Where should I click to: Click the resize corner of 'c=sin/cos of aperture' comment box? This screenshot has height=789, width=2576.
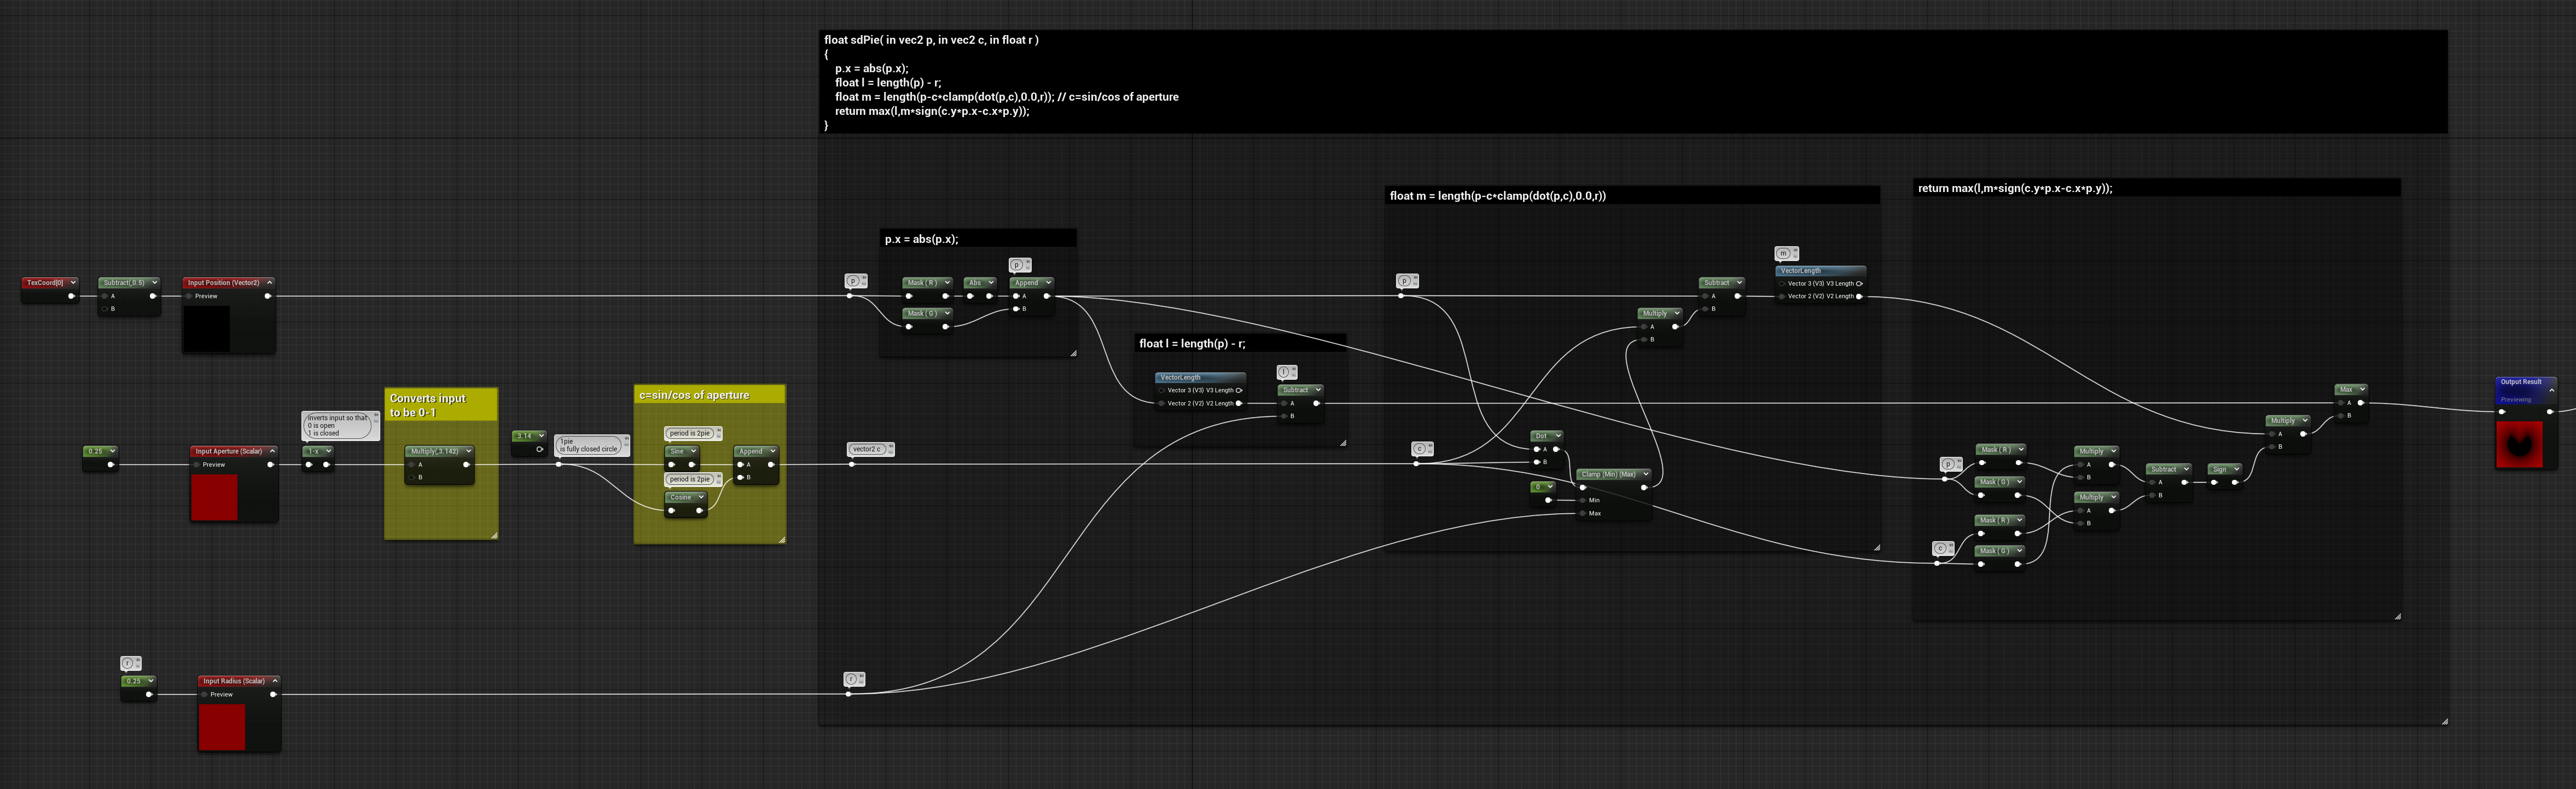tap(782, 539)
